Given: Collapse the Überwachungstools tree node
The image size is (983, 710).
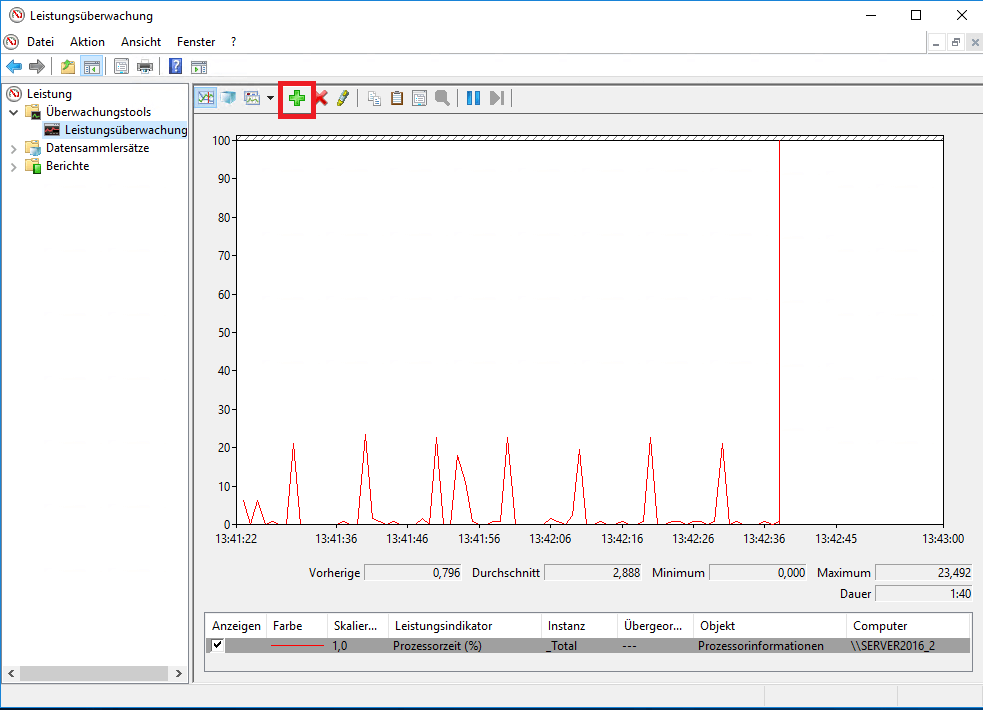Looking at the screenshot, I should [14, 112].
